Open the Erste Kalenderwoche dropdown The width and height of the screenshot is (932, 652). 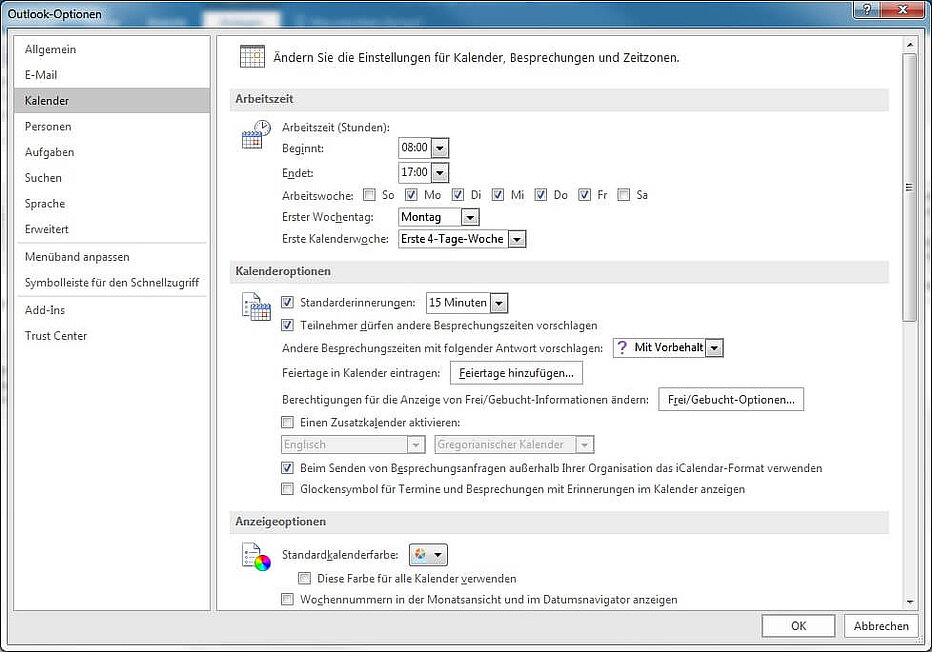coord(517,239)
